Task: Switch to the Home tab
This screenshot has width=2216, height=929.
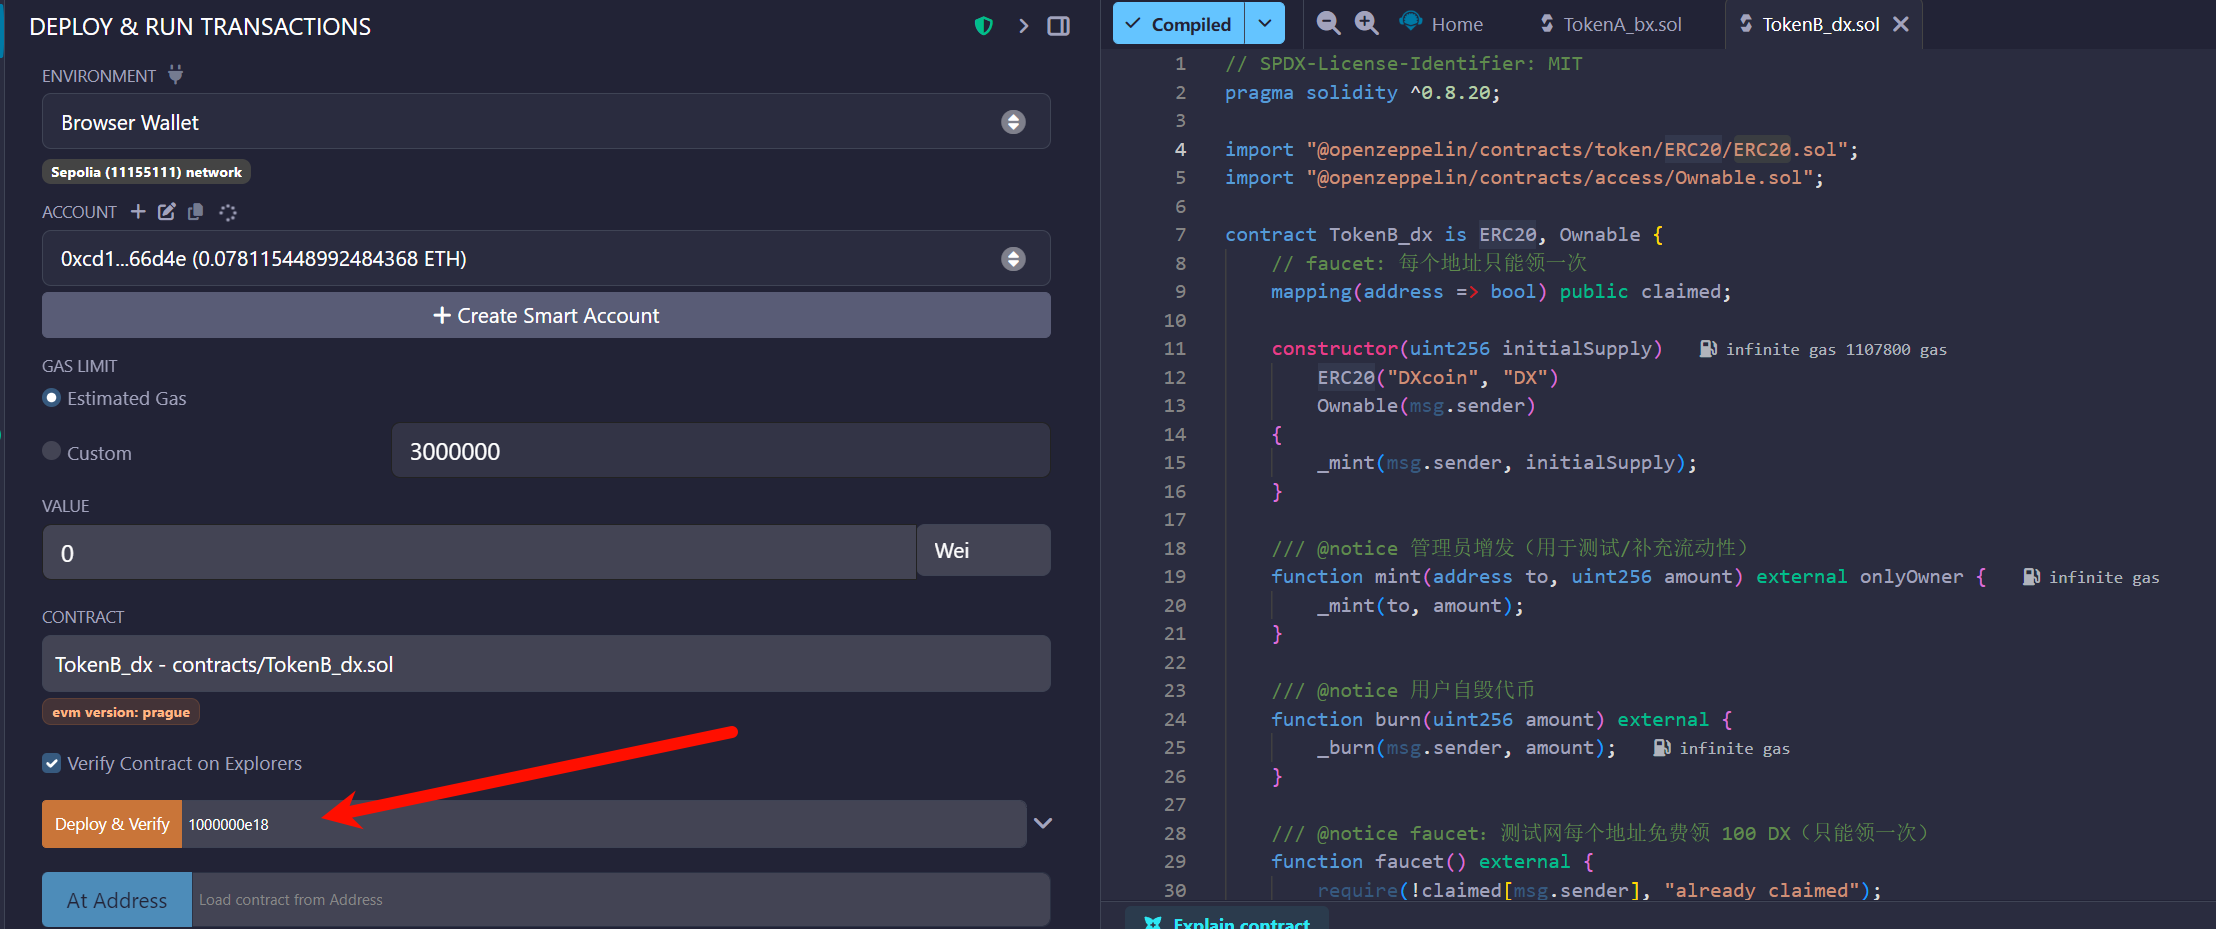Action: [x=1443, y=24]
